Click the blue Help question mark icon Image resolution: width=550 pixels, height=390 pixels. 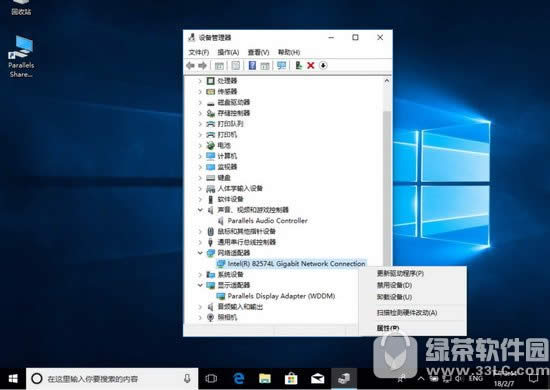(252, 65)
